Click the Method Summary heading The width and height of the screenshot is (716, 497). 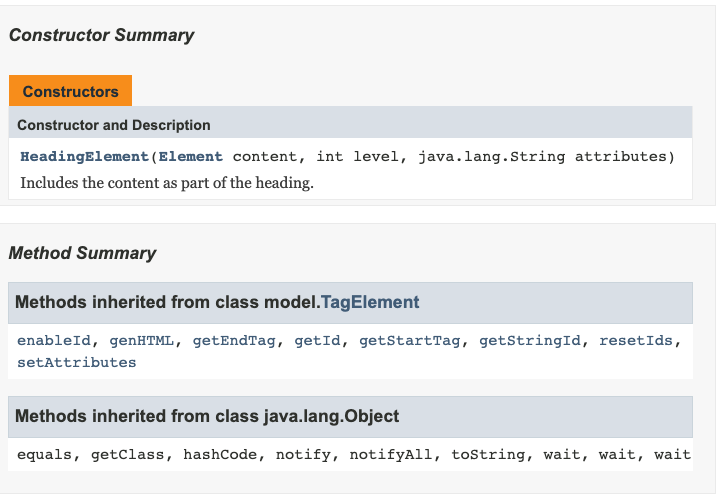[82, 253]
